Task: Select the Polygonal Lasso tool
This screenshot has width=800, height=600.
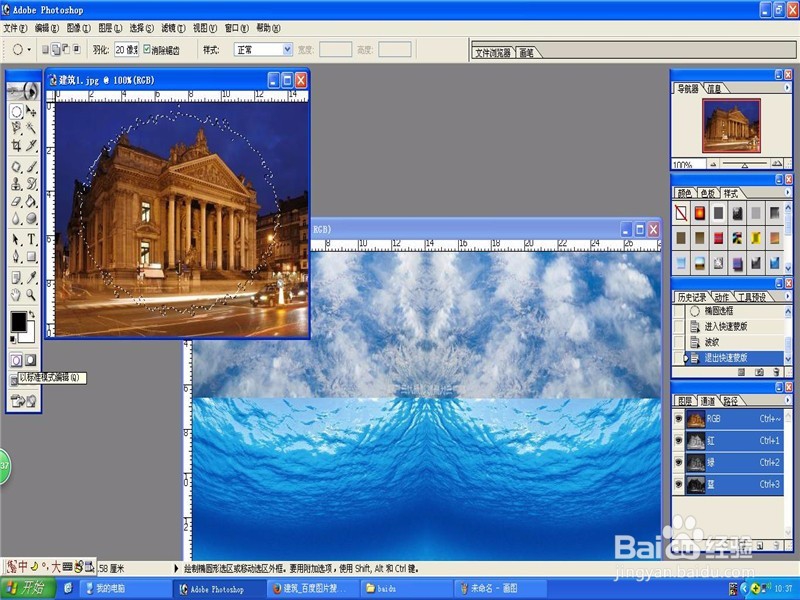Action: 16,128
